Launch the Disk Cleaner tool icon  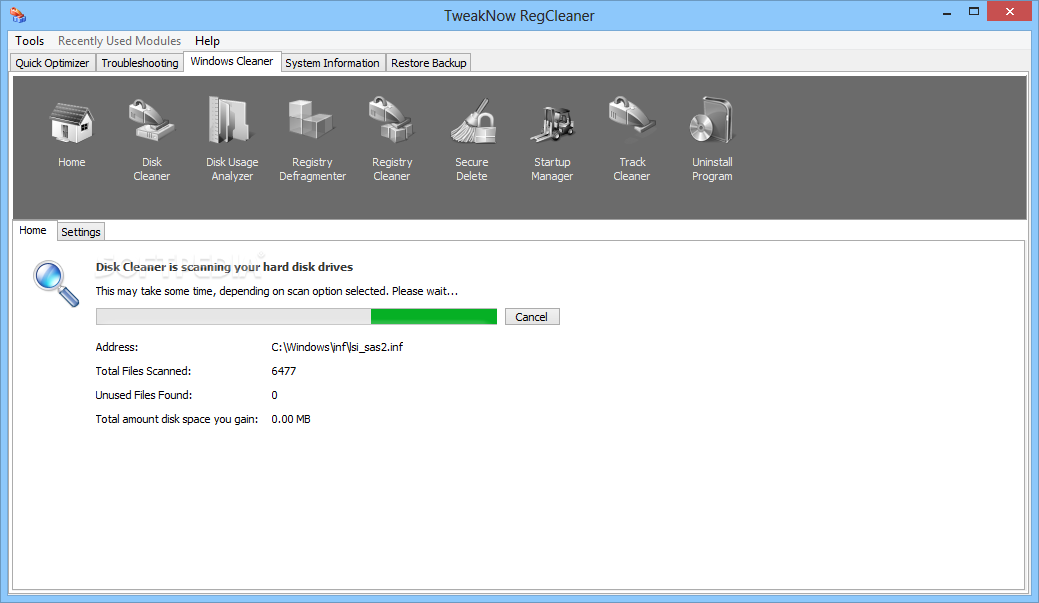point(151,121)
